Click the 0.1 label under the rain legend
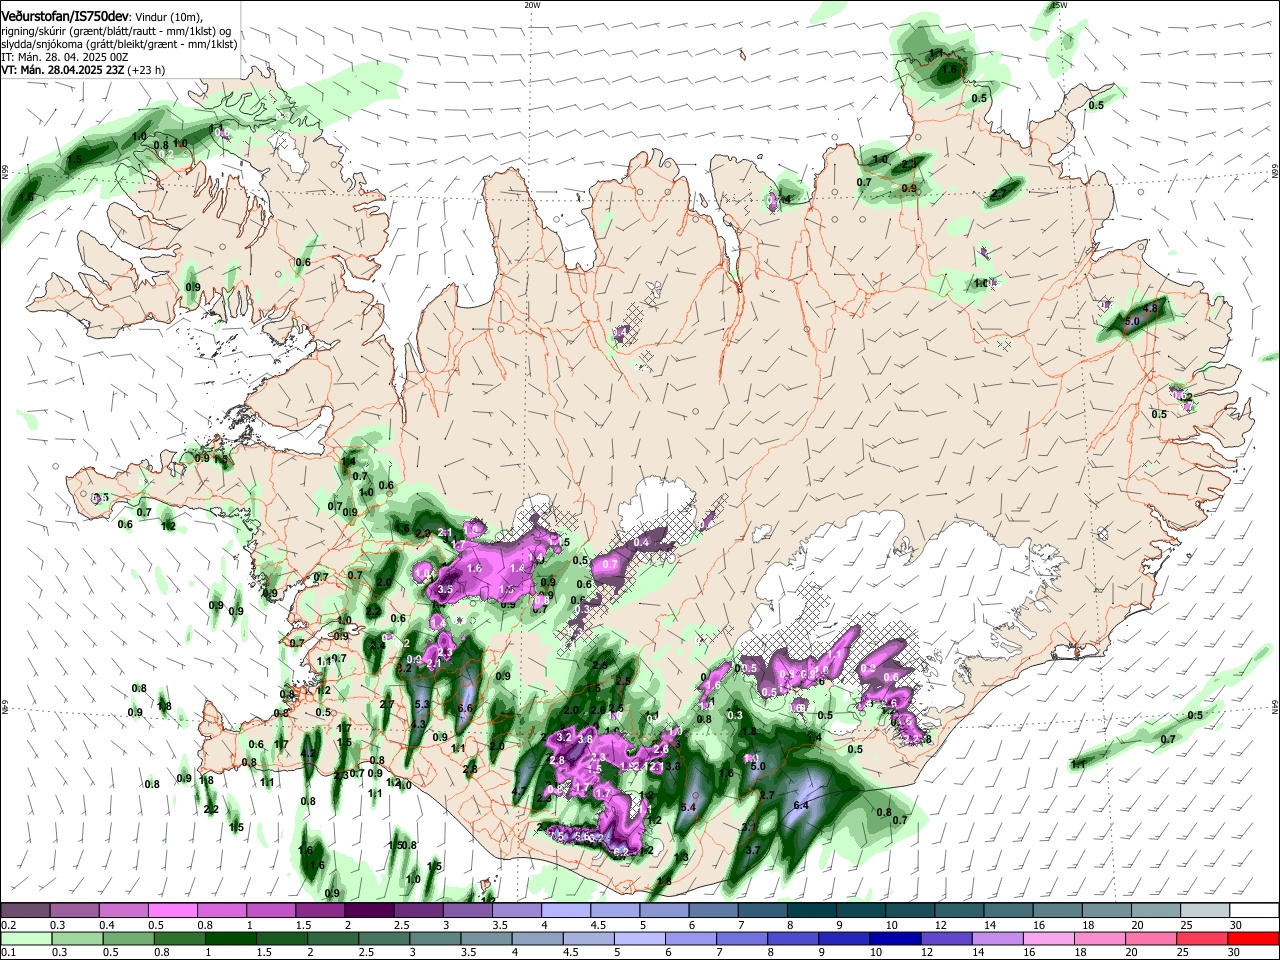The height and width of the screenshot is (960, 1280). [8, 952]
